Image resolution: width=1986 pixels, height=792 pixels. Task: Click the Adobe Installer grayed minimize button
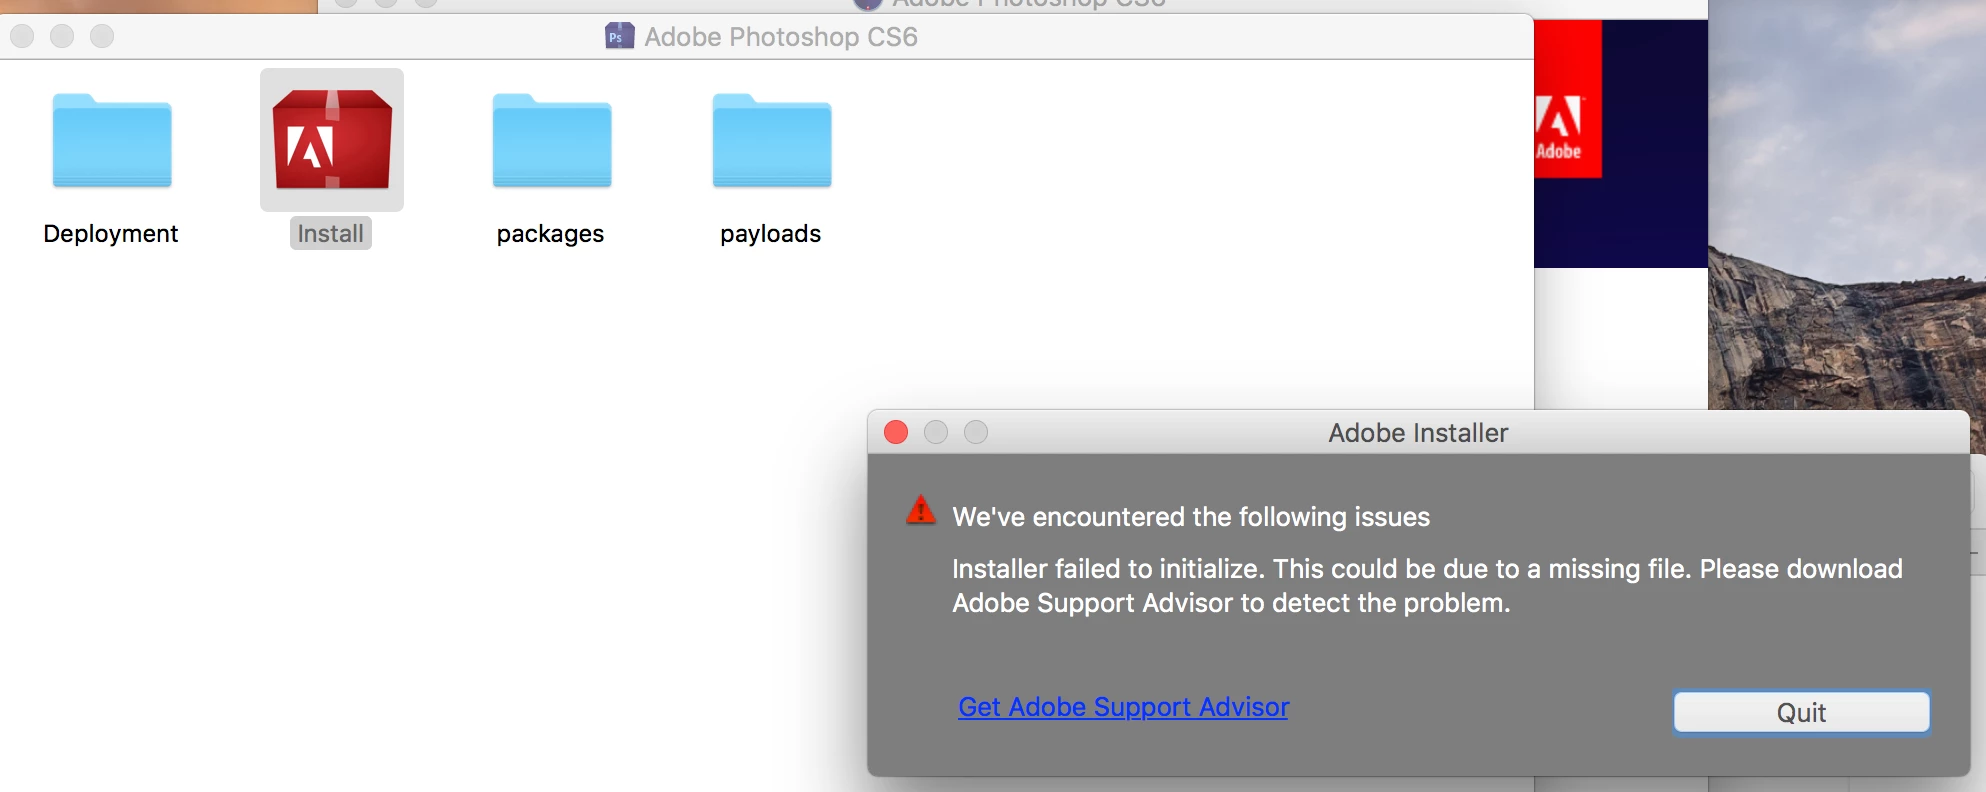click(936, 432)
